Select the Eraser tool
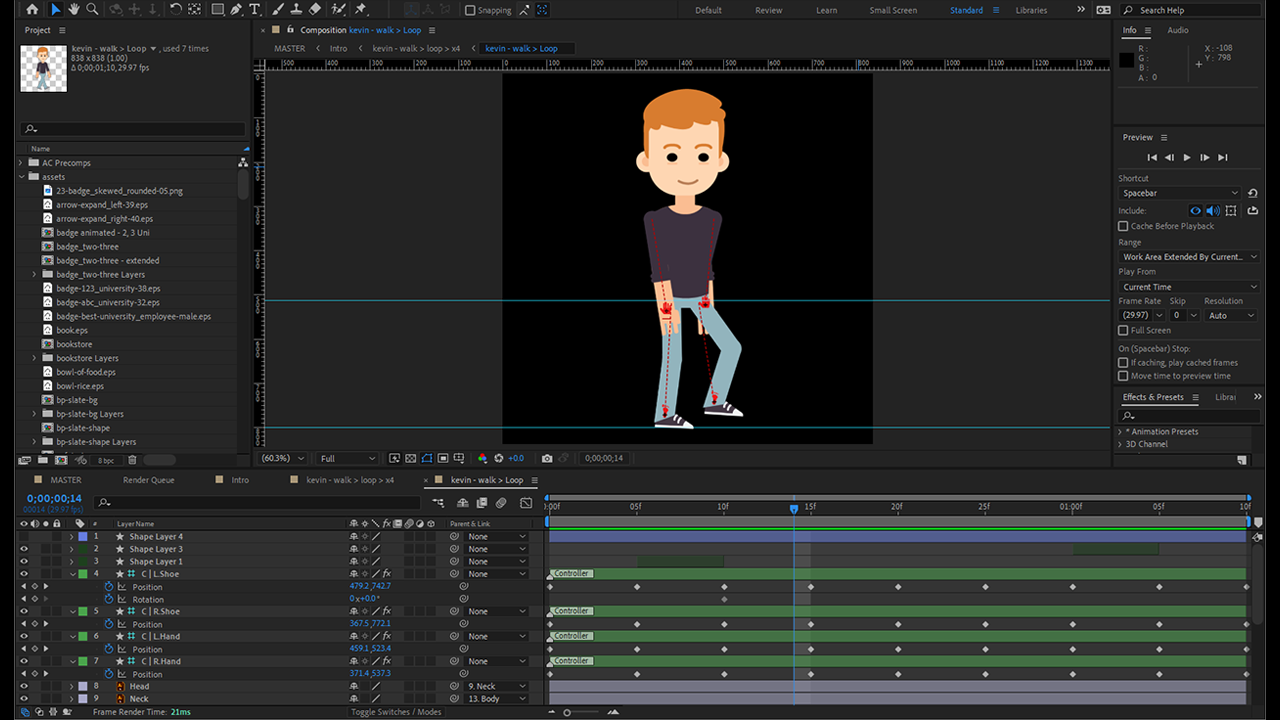This screenshot has height=720, width=1280. [315, 9]
